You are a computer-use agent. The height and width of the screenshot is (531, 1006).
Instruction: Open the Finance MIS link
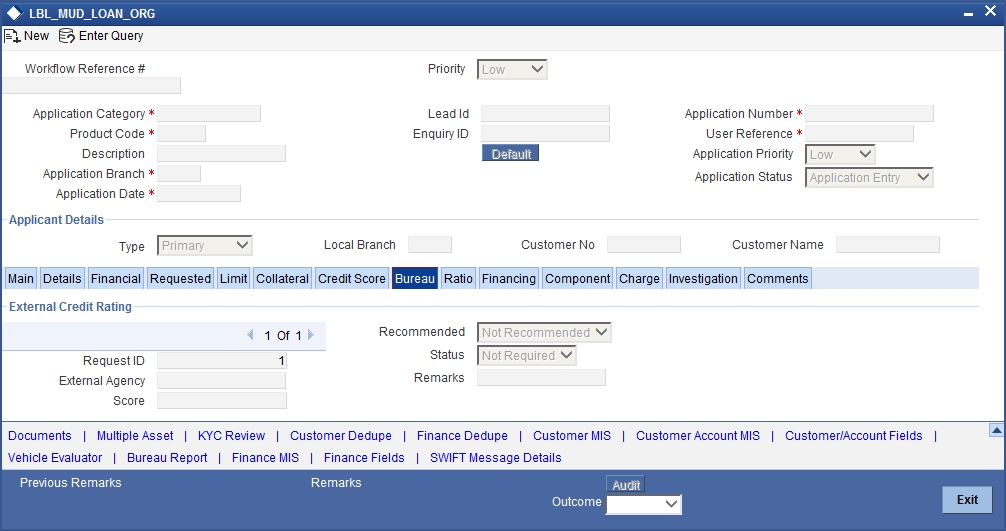[265, 457]
